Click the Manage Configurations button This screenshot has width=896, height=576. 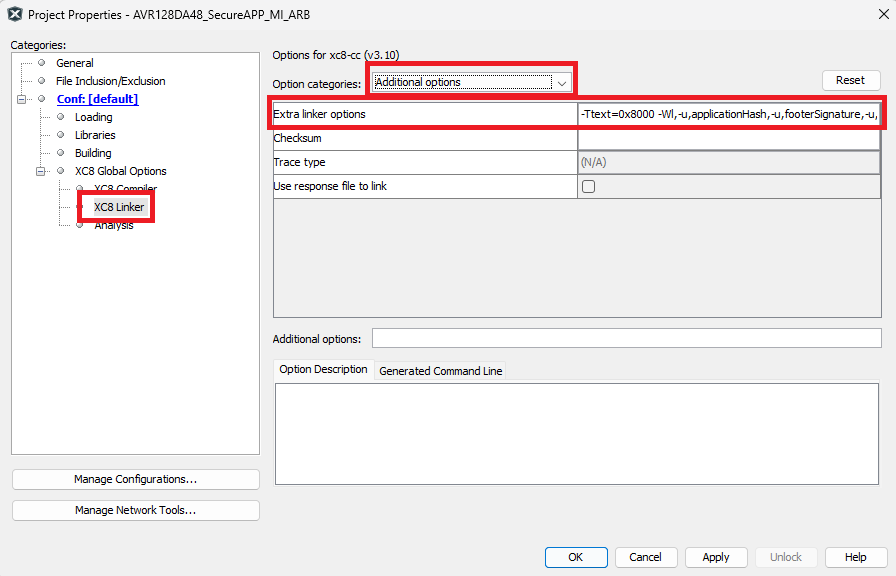(x=135, y=480)
